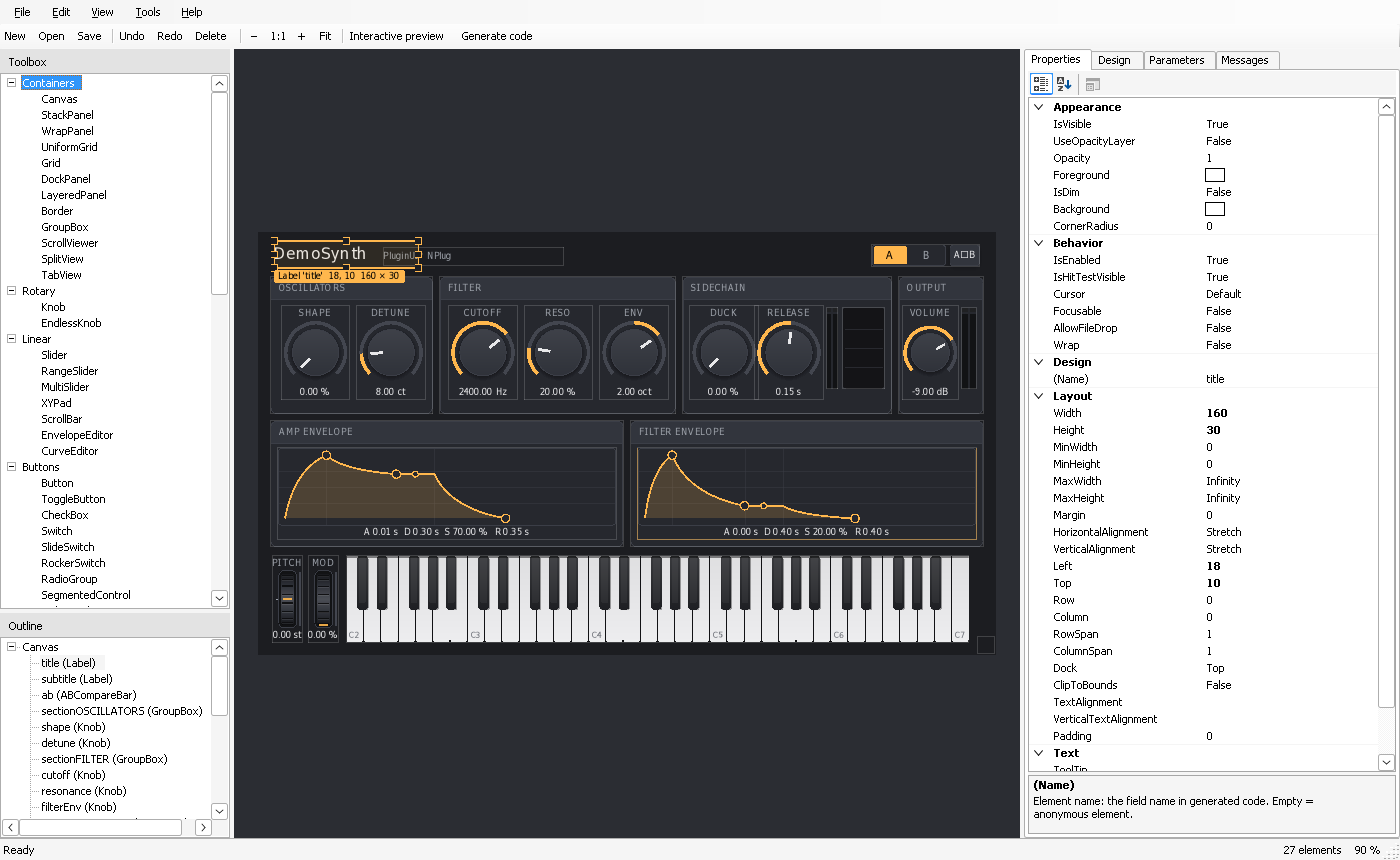Click the CUTOFF knob in the synth

click(x=482, y=352)
